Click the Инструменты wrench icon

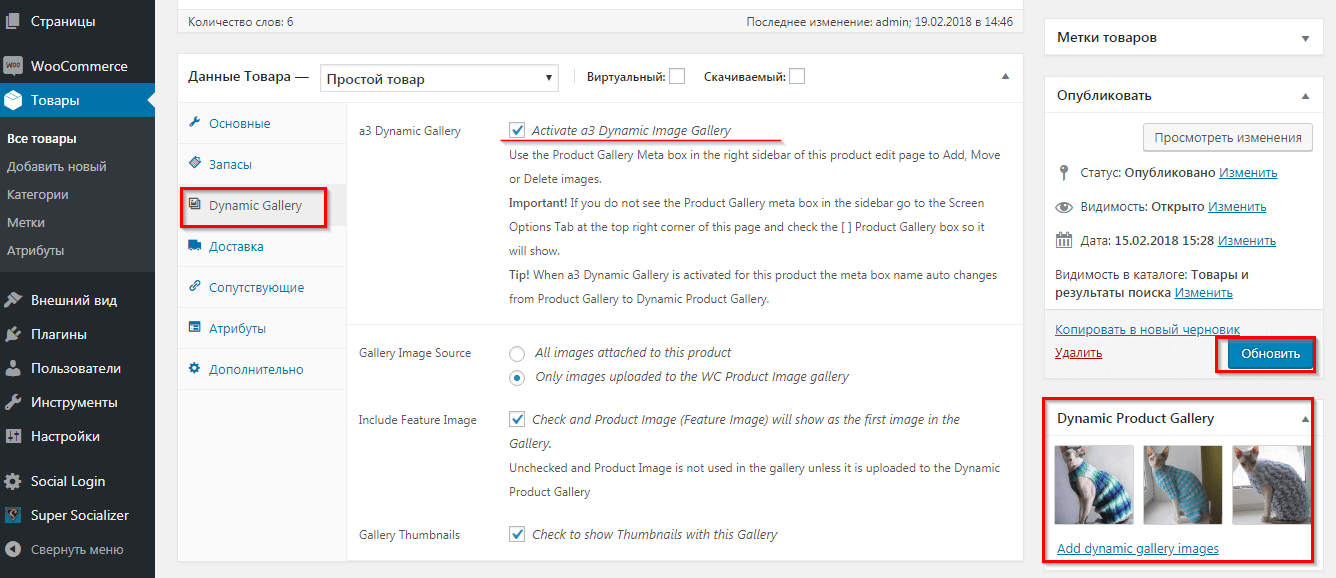(13, 402)
